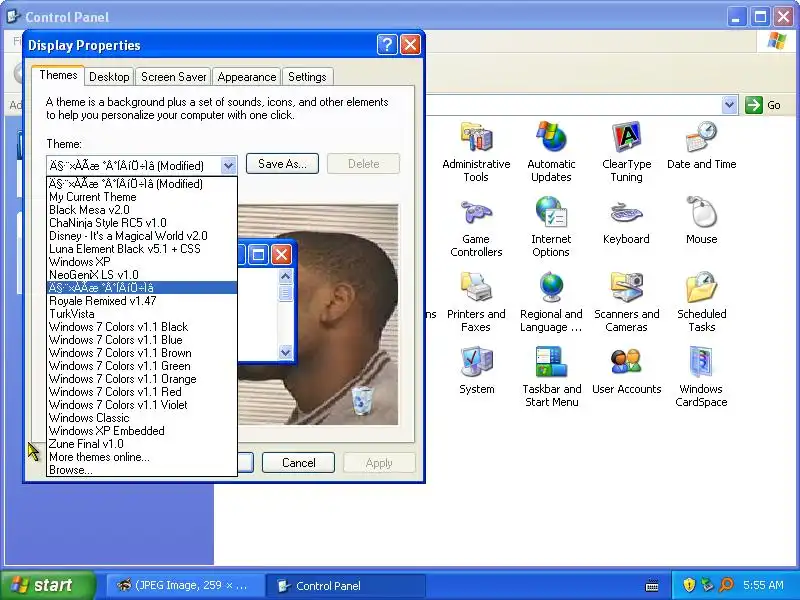Switch to the Screen Saver tab
The image size is (800, 600).
point(173,77)
